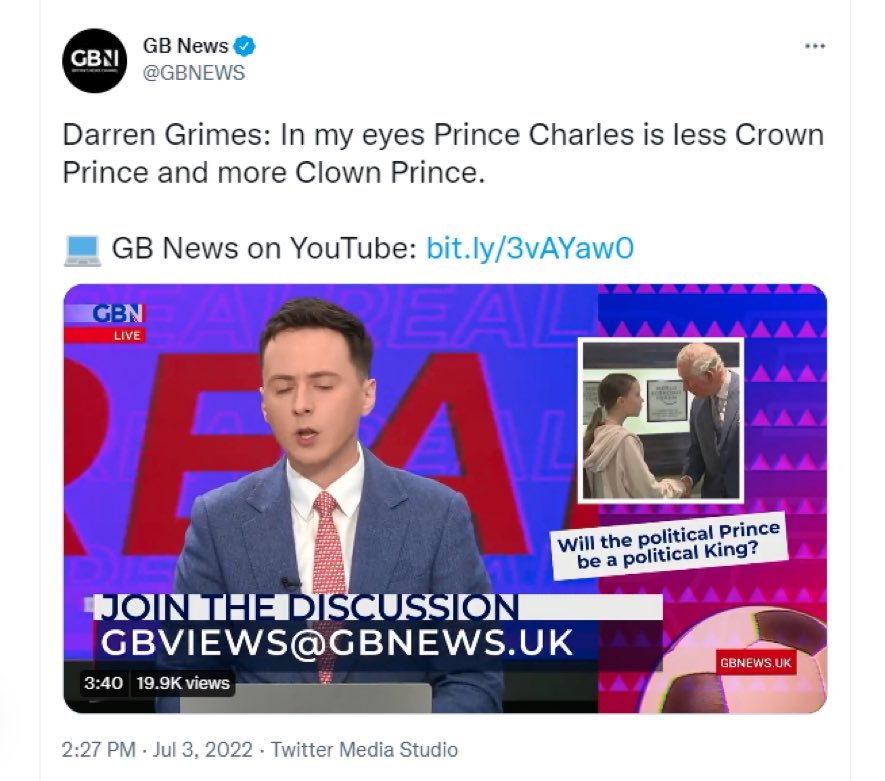Click the Twitter Media Studio source link
This screenshot has height=781, width=885.
[x=364, y=750]
